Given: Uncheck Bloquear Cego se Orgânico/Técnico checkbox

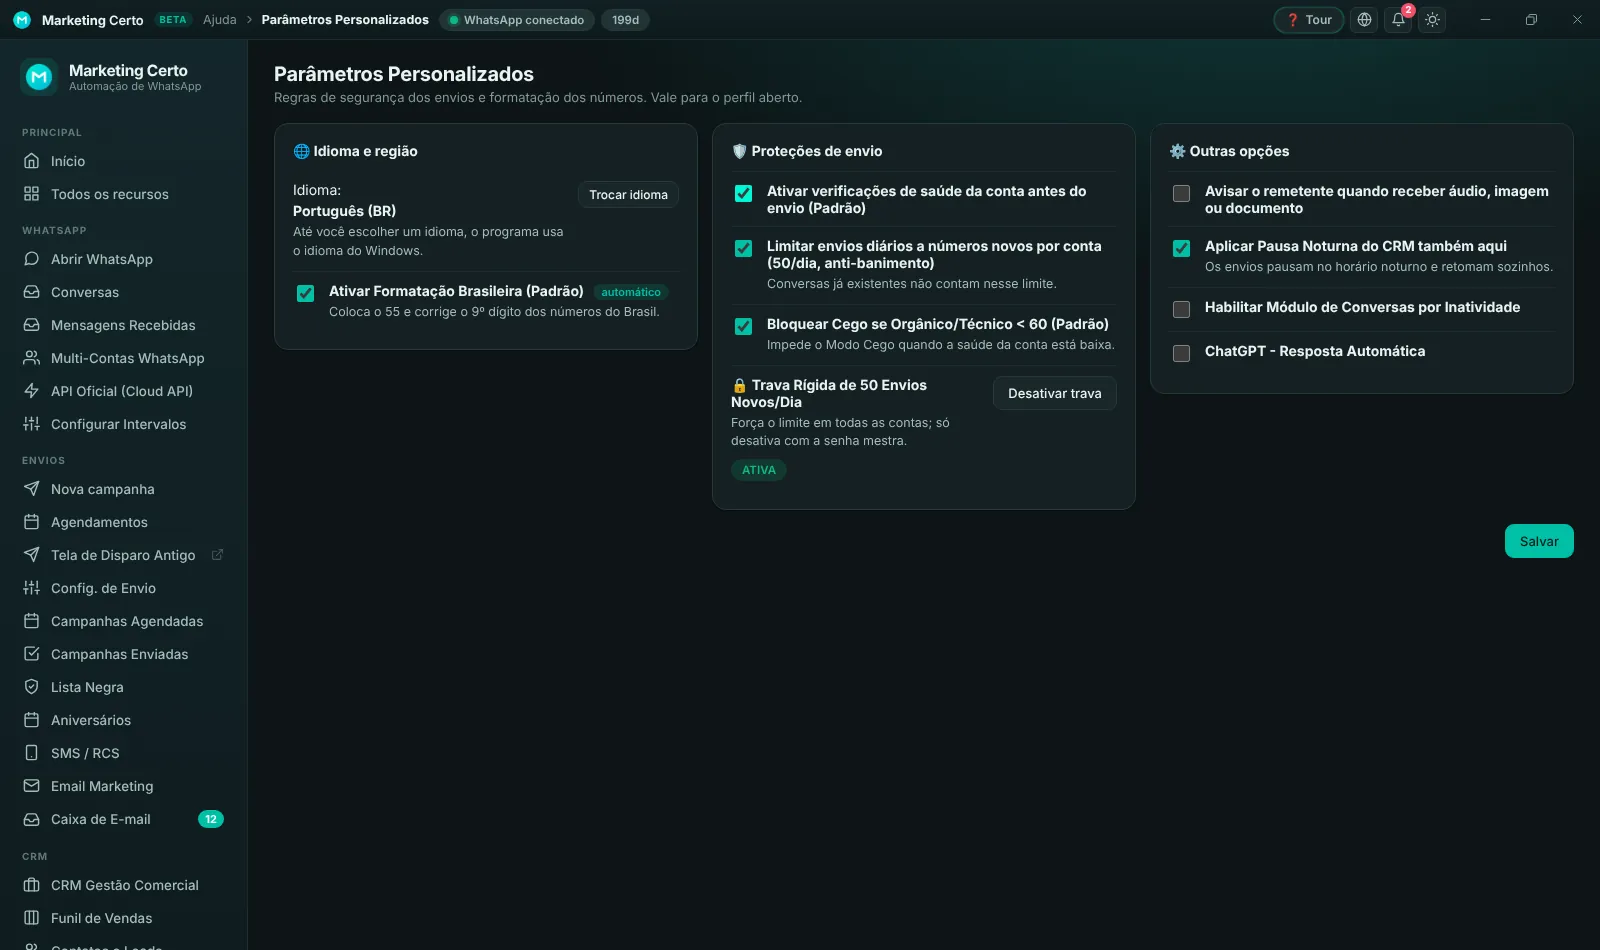Looking at the screenshot, I should coord(743,326).
